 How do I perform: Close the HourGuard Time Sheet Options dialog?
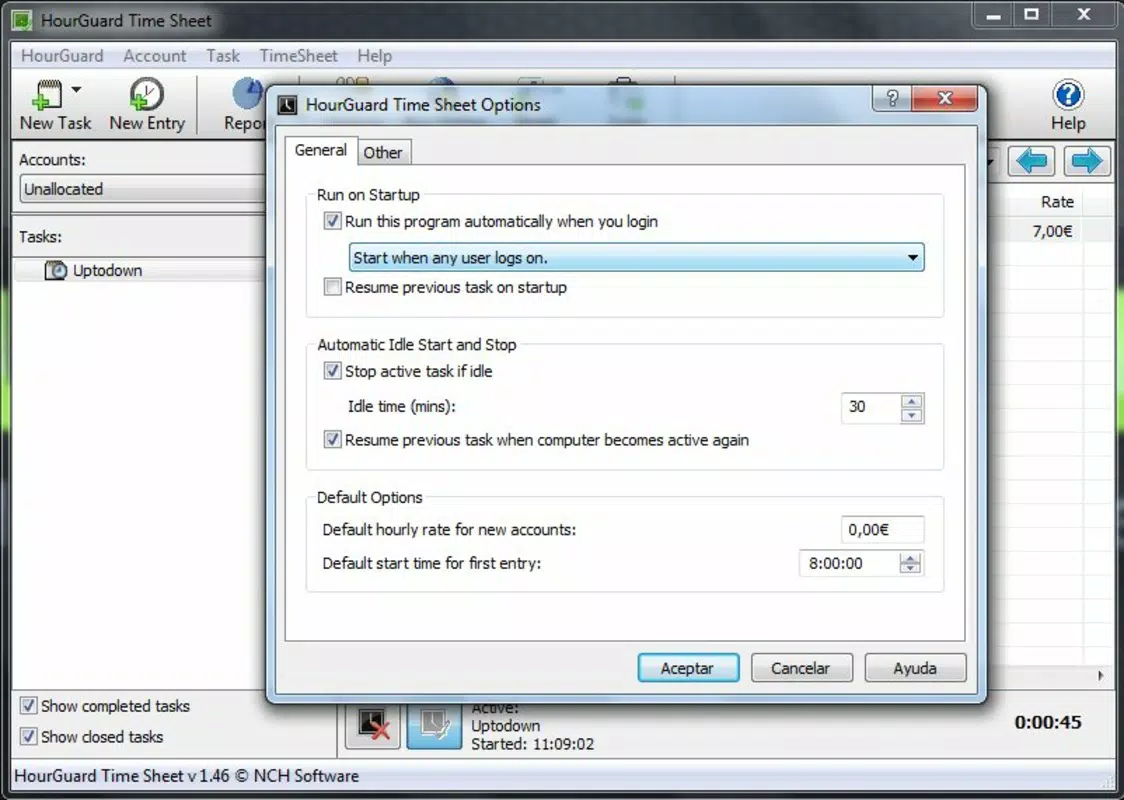[x=945, y=98]
